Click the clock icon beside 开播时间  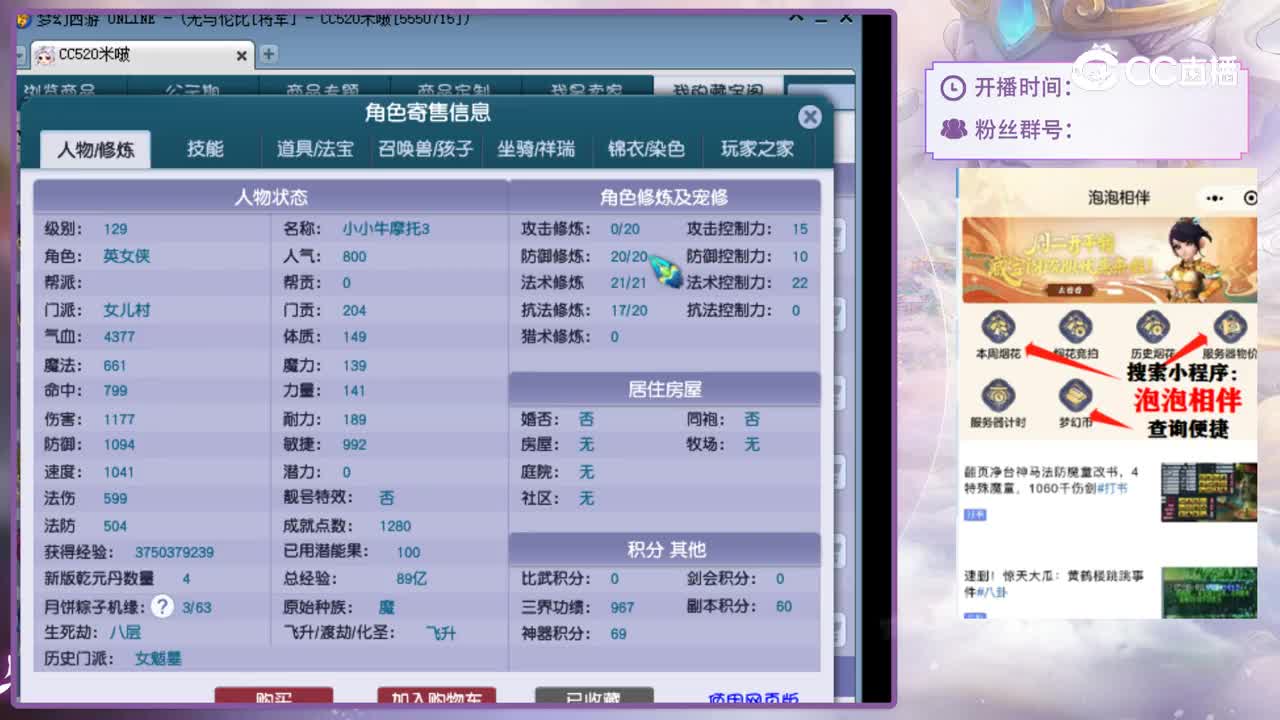[x=954, y=88]
